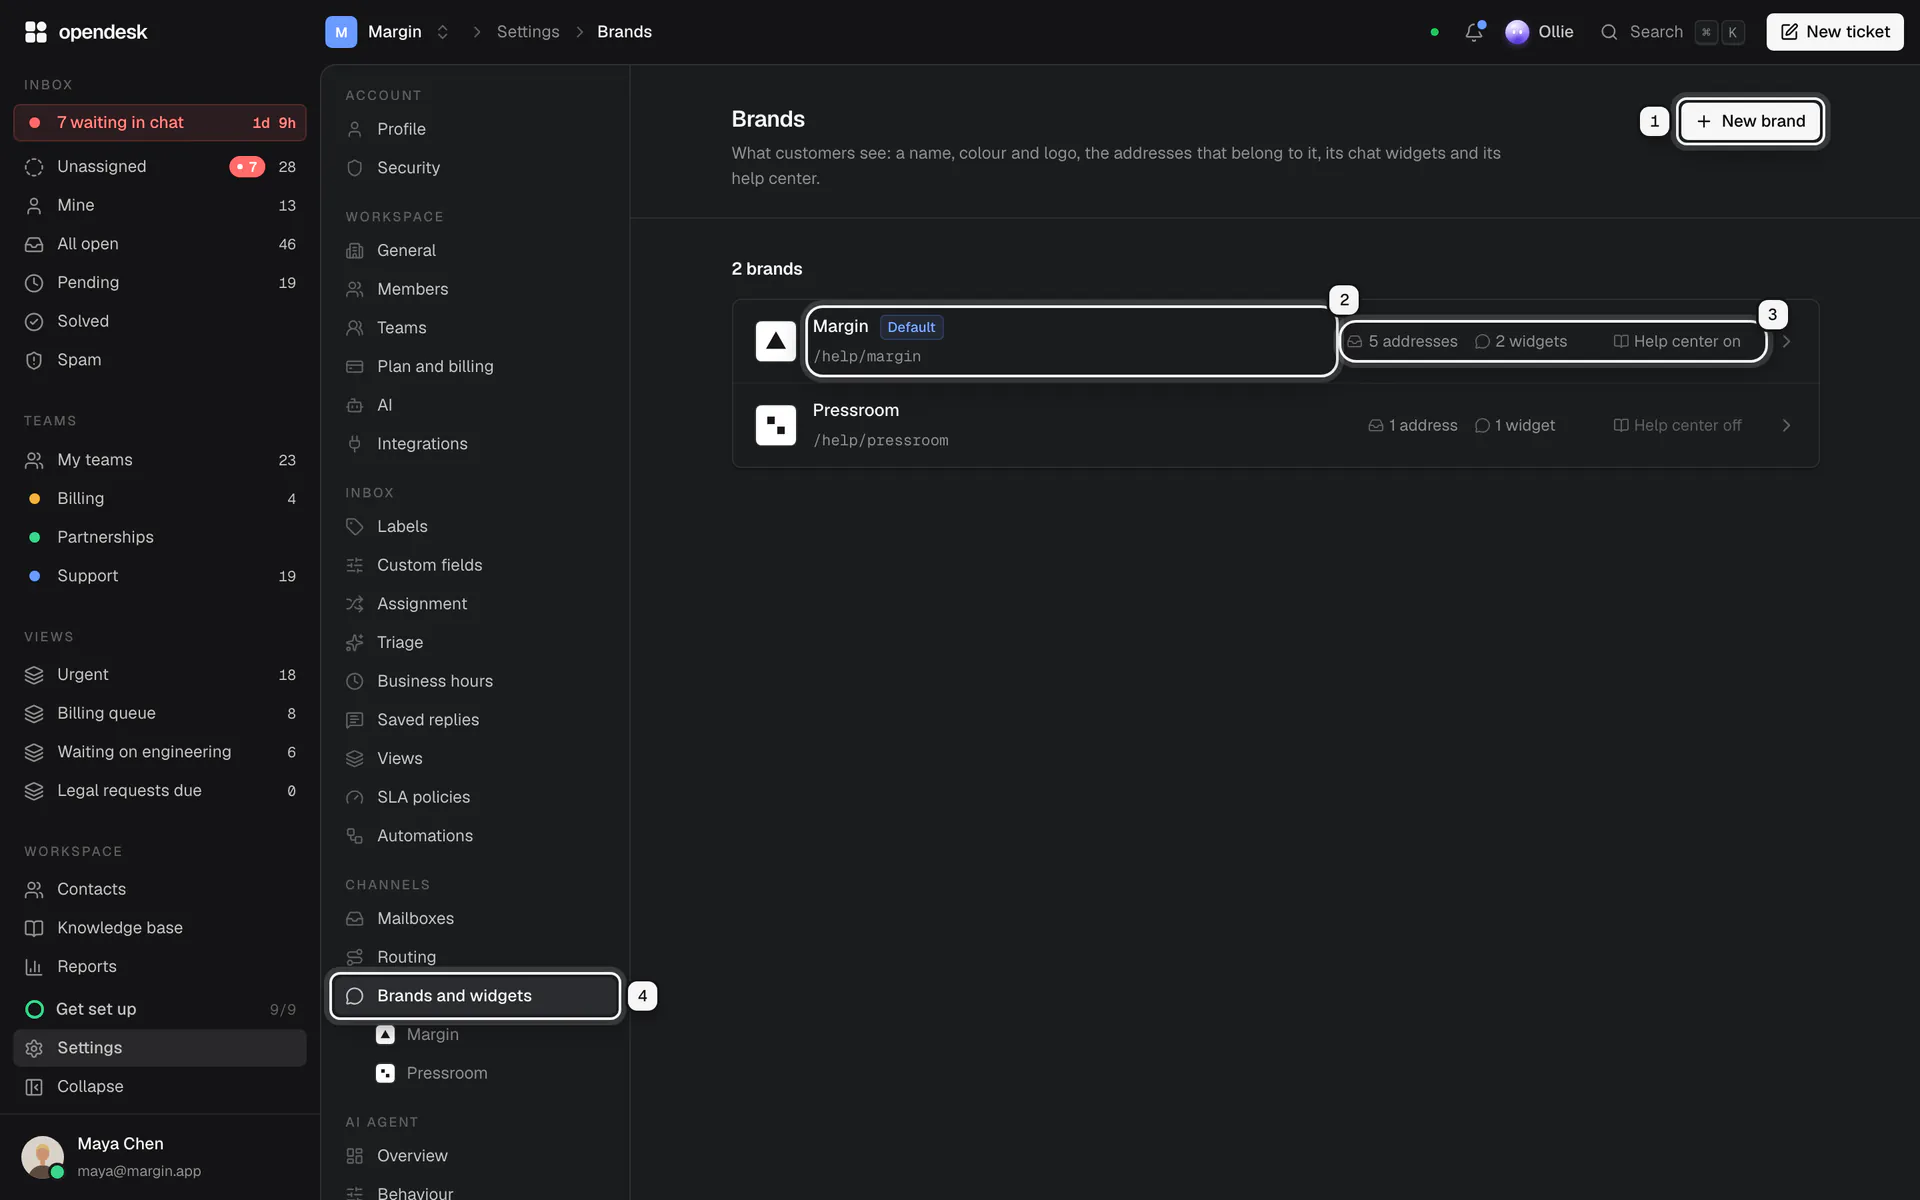Click the Business hours clock icon
This screenshot has width=1920, height=1200.
tap(354, 681)
